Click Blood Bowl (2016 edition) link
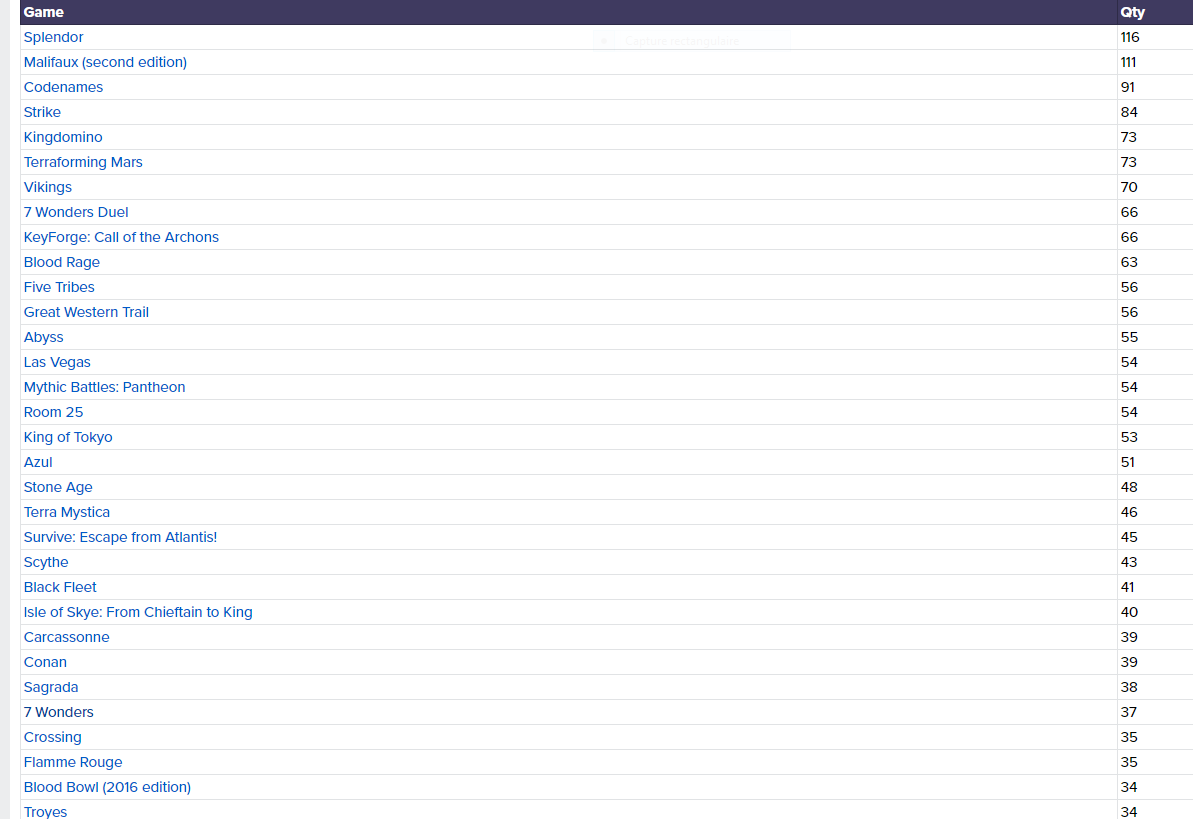 (107, 787)
